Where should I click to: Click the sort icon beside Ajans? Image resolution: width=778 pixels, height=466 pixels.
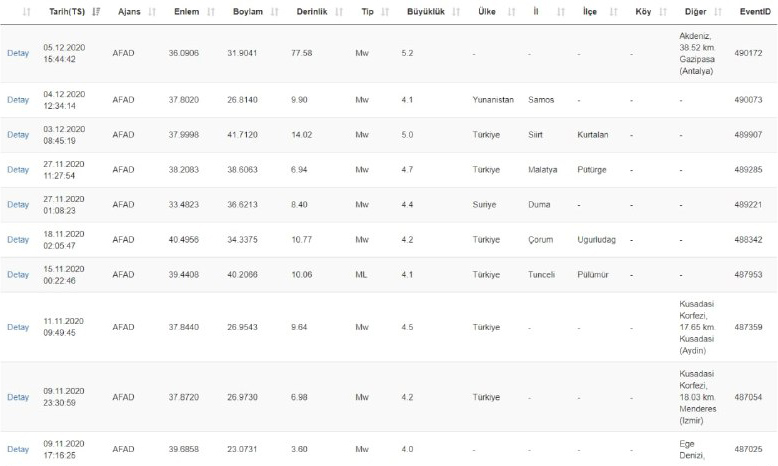click(x=152, y=11)
